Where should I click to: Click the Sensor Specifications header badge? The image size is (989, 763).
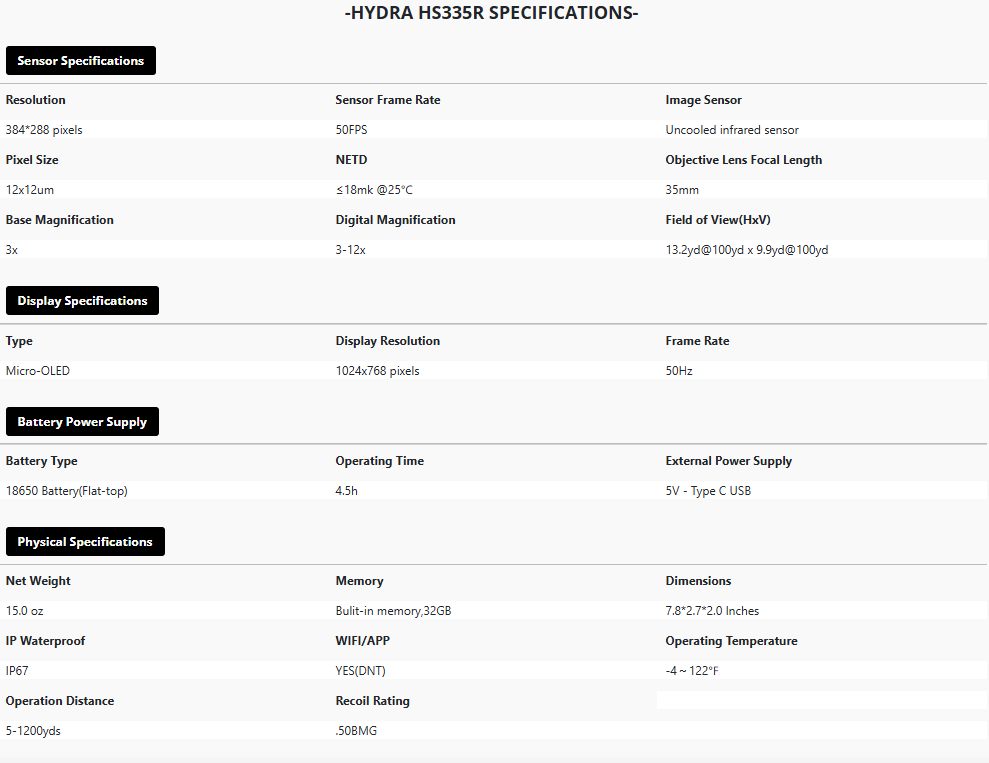coord(81,61)
